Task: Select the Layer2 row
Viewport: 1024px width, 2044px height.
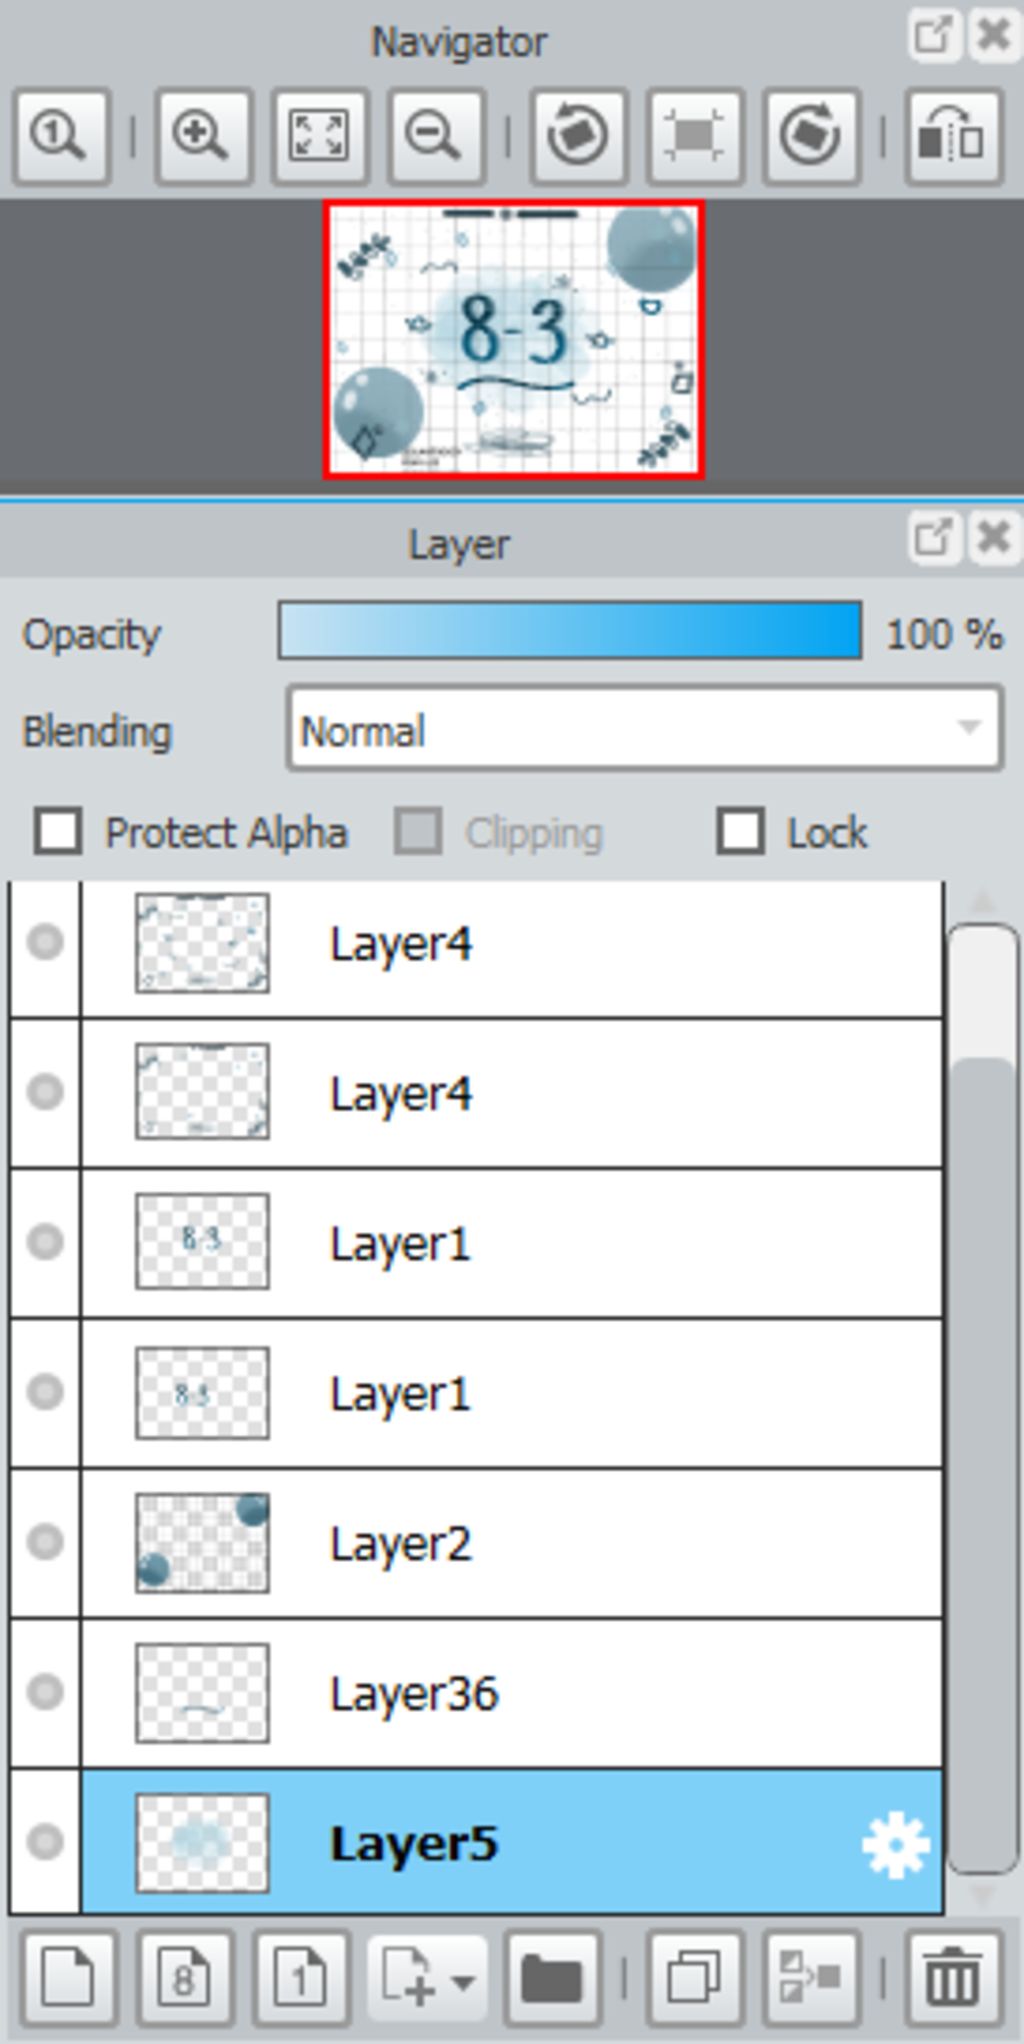Action: pyautogui.click(x=600, y=1543)
